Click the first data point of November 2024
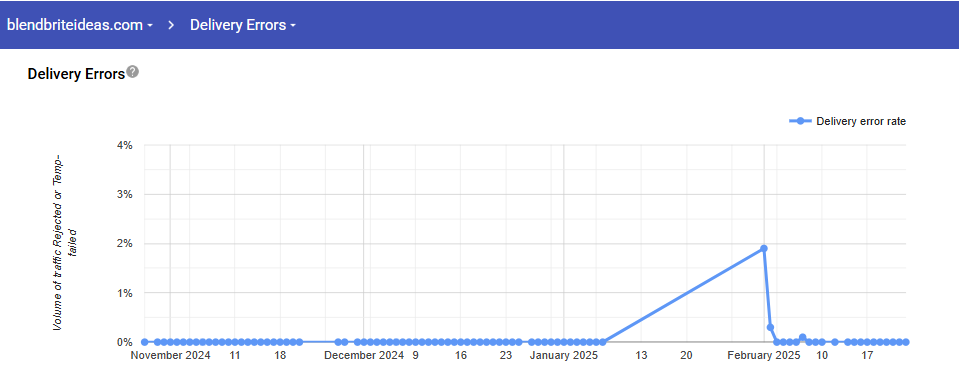 coord(144,342)
